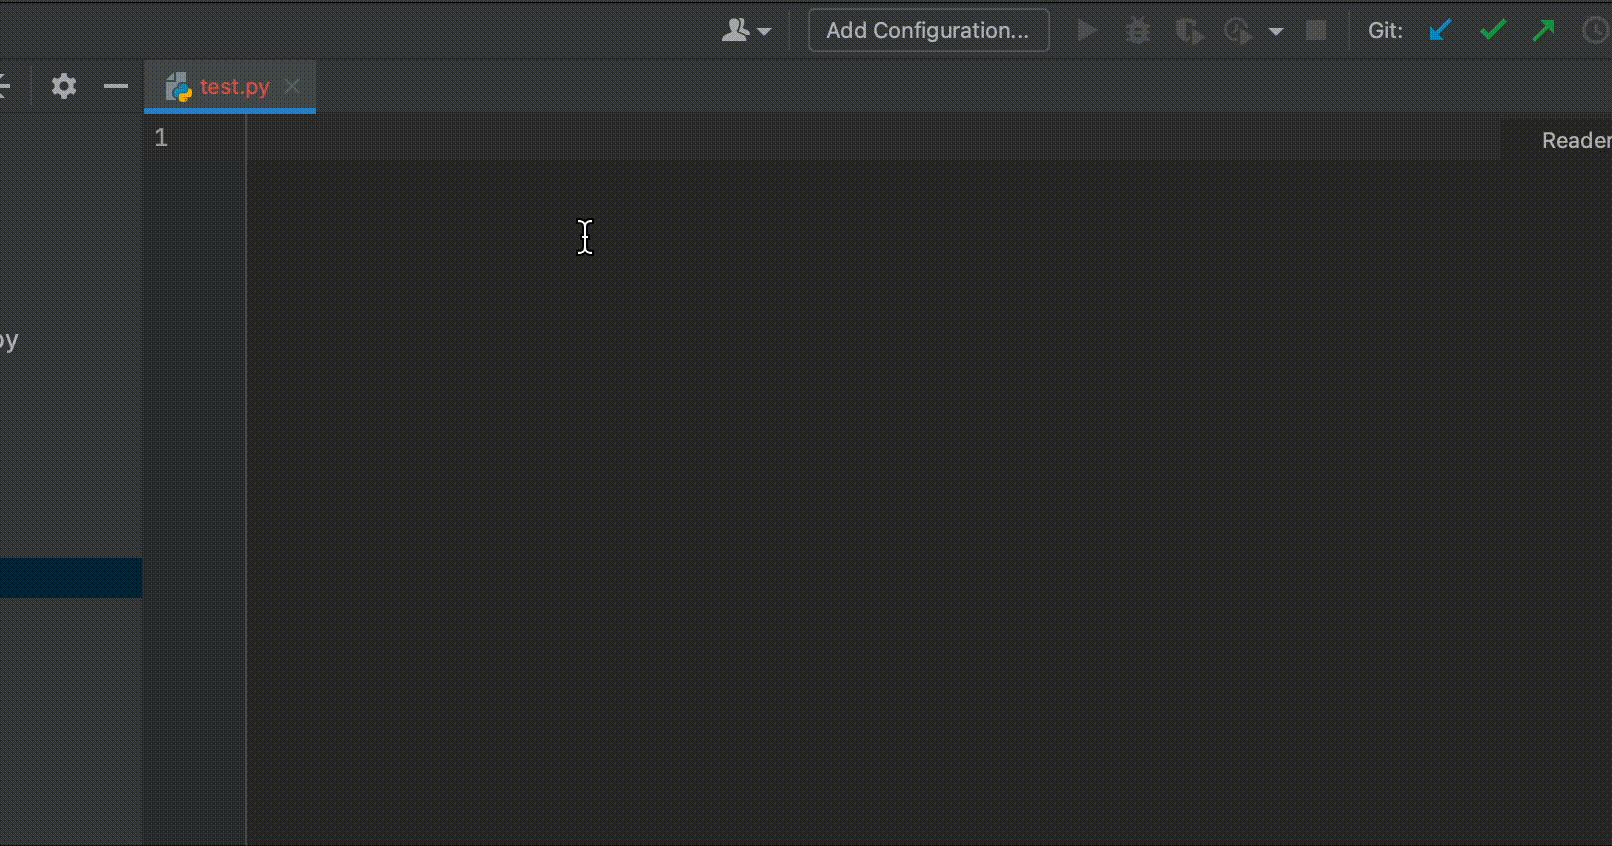This screenshot has height=846, width=1612.
Task: Click the Git history clock icon
Action: [1597, 31]
